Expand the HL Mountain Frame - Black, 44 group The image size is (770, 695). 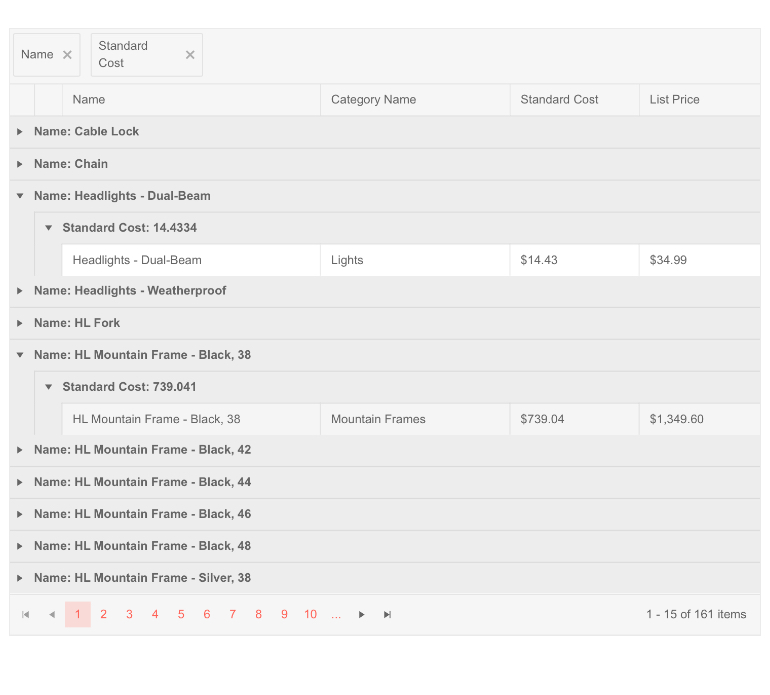[x=20, y=482]
